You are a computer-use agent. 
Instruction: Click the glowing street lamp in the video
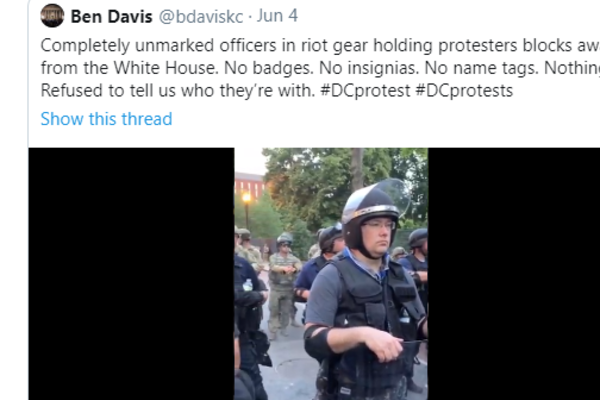click(x=246, y=198)
